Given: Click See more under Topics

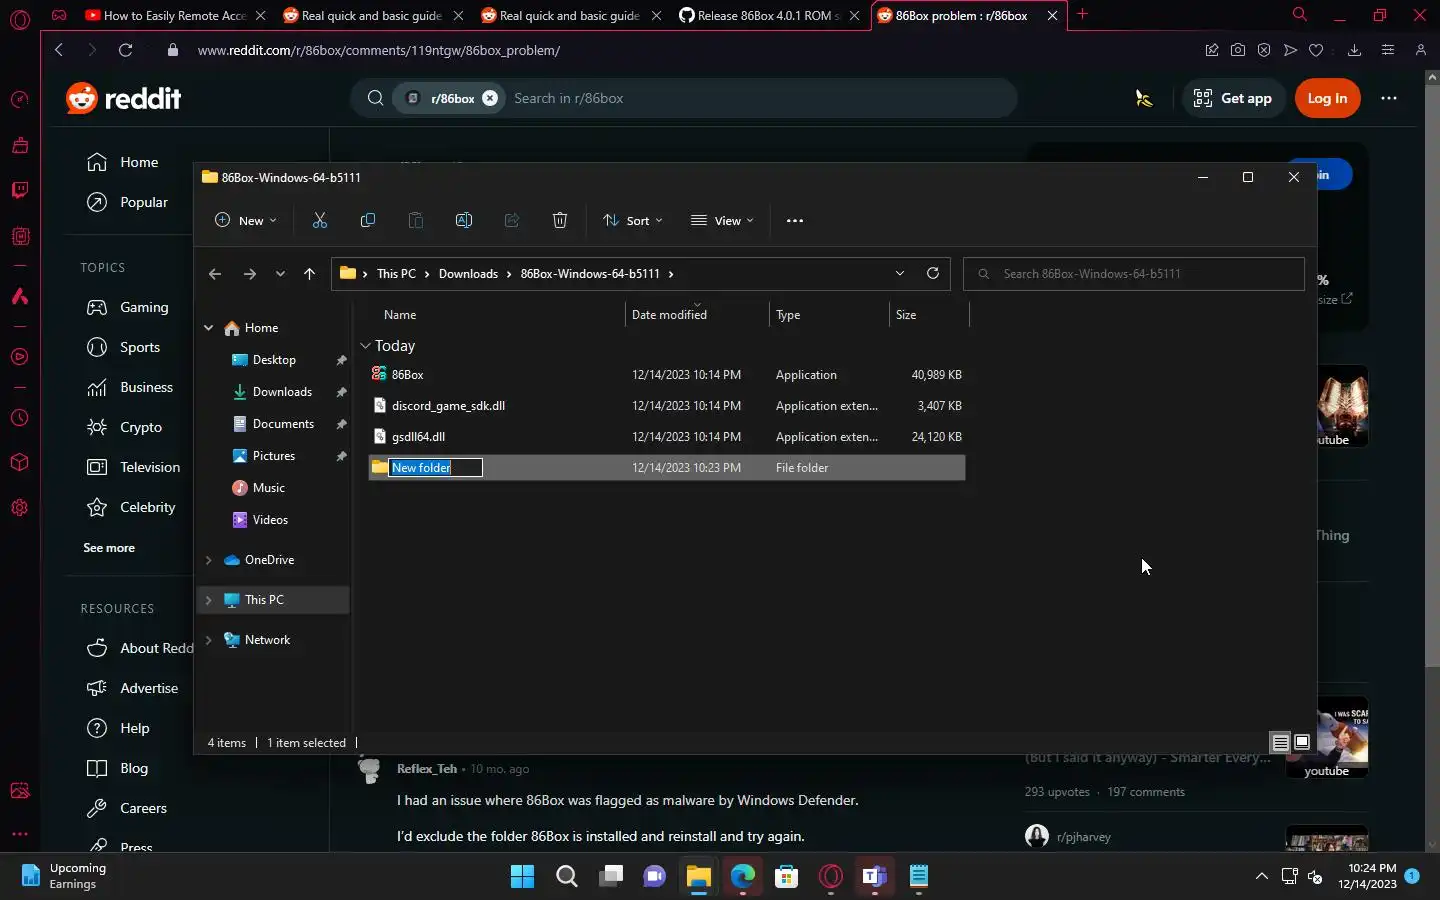Looking at the screenshot, I should [109, 548].
